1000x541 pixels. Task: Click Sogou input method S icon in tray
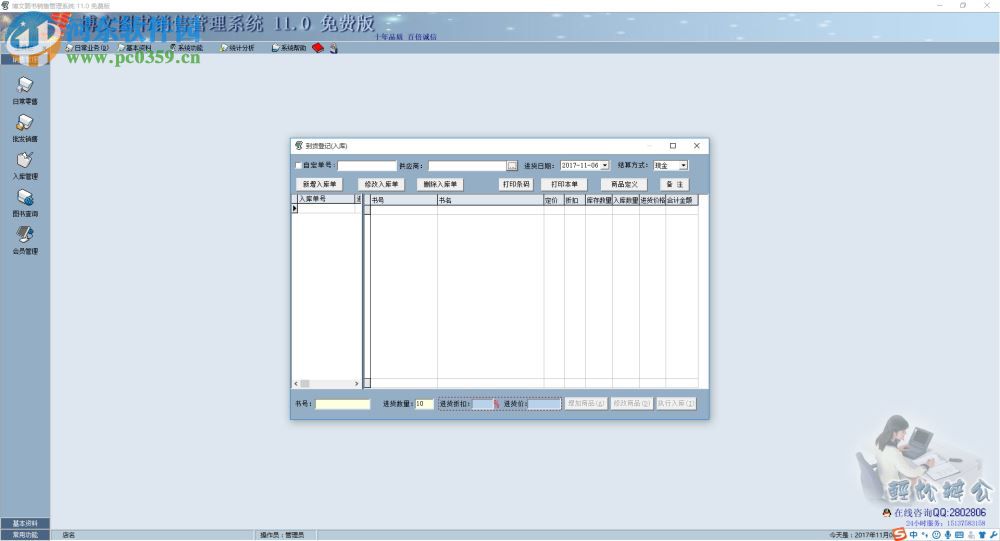point(899,534)
